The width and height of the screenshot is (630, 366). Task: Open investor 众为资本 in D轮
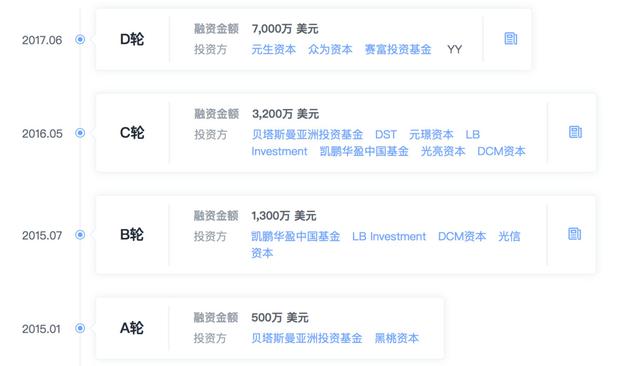[330, 49]
